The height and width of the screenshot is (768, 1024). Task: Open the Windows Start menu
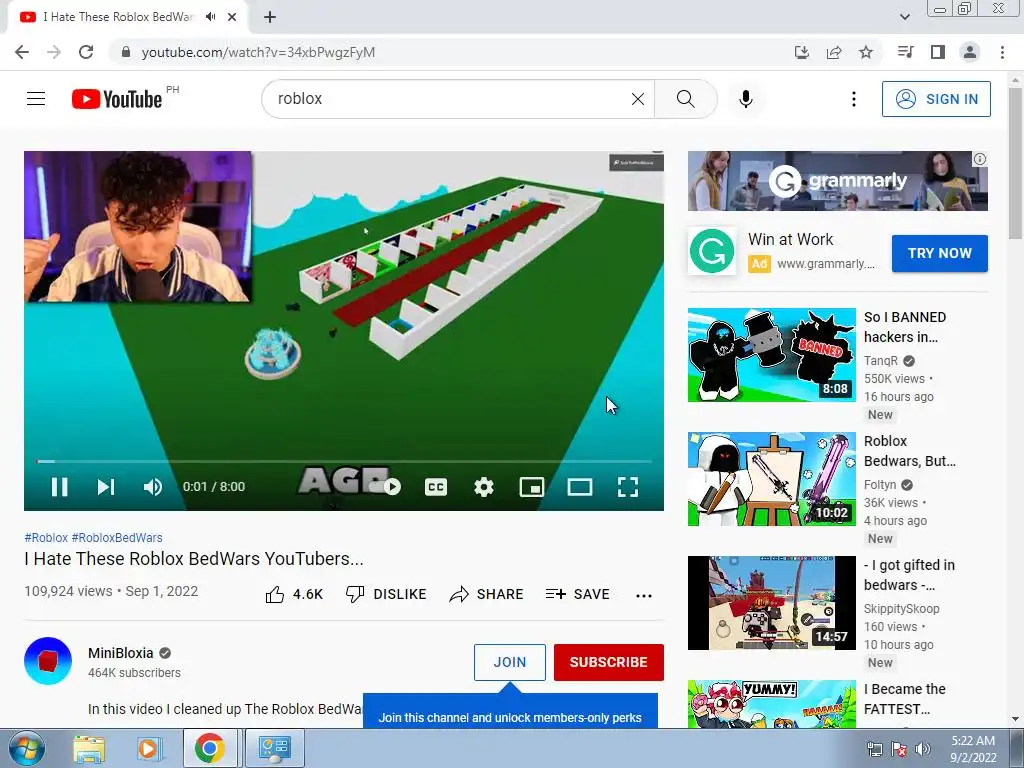coord(26,748)
